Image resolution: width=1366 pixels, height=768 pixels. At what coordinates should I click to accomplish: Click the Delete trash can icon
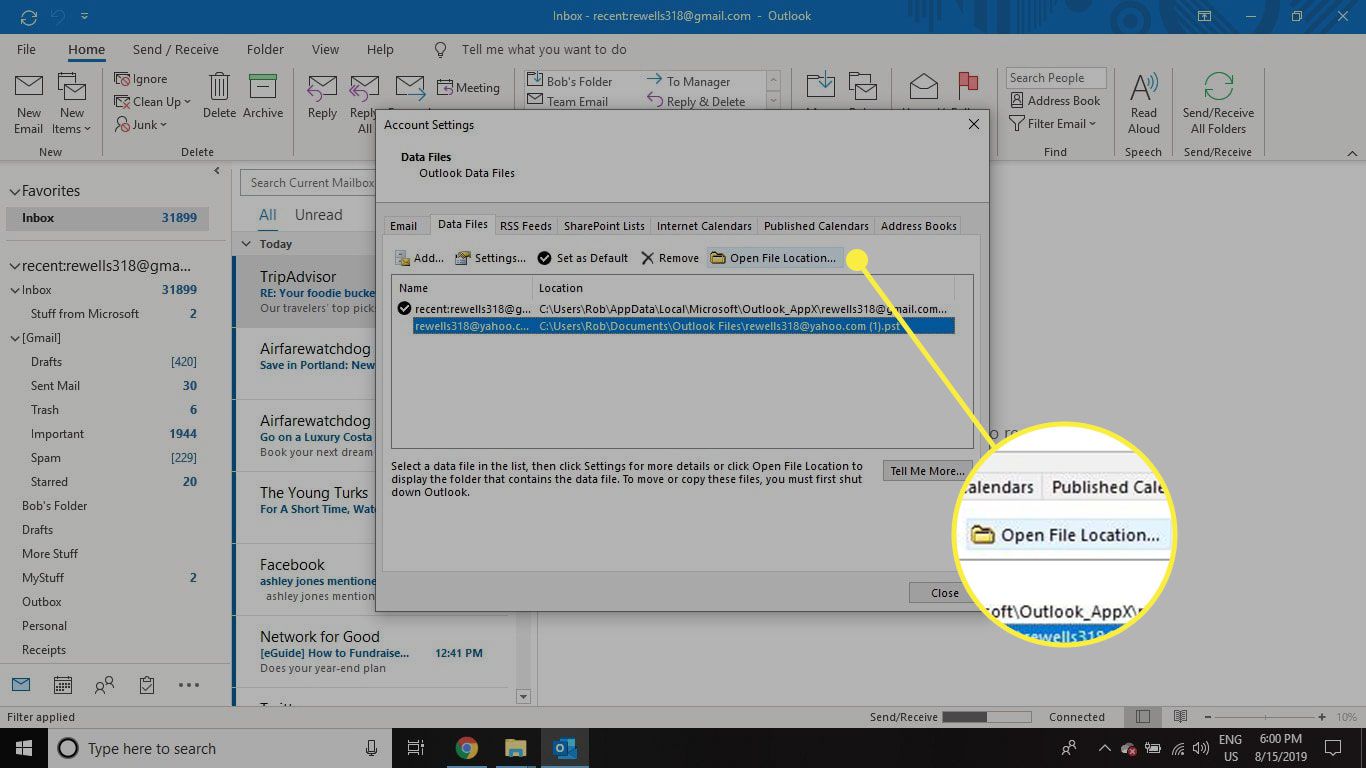coord(219,86)
